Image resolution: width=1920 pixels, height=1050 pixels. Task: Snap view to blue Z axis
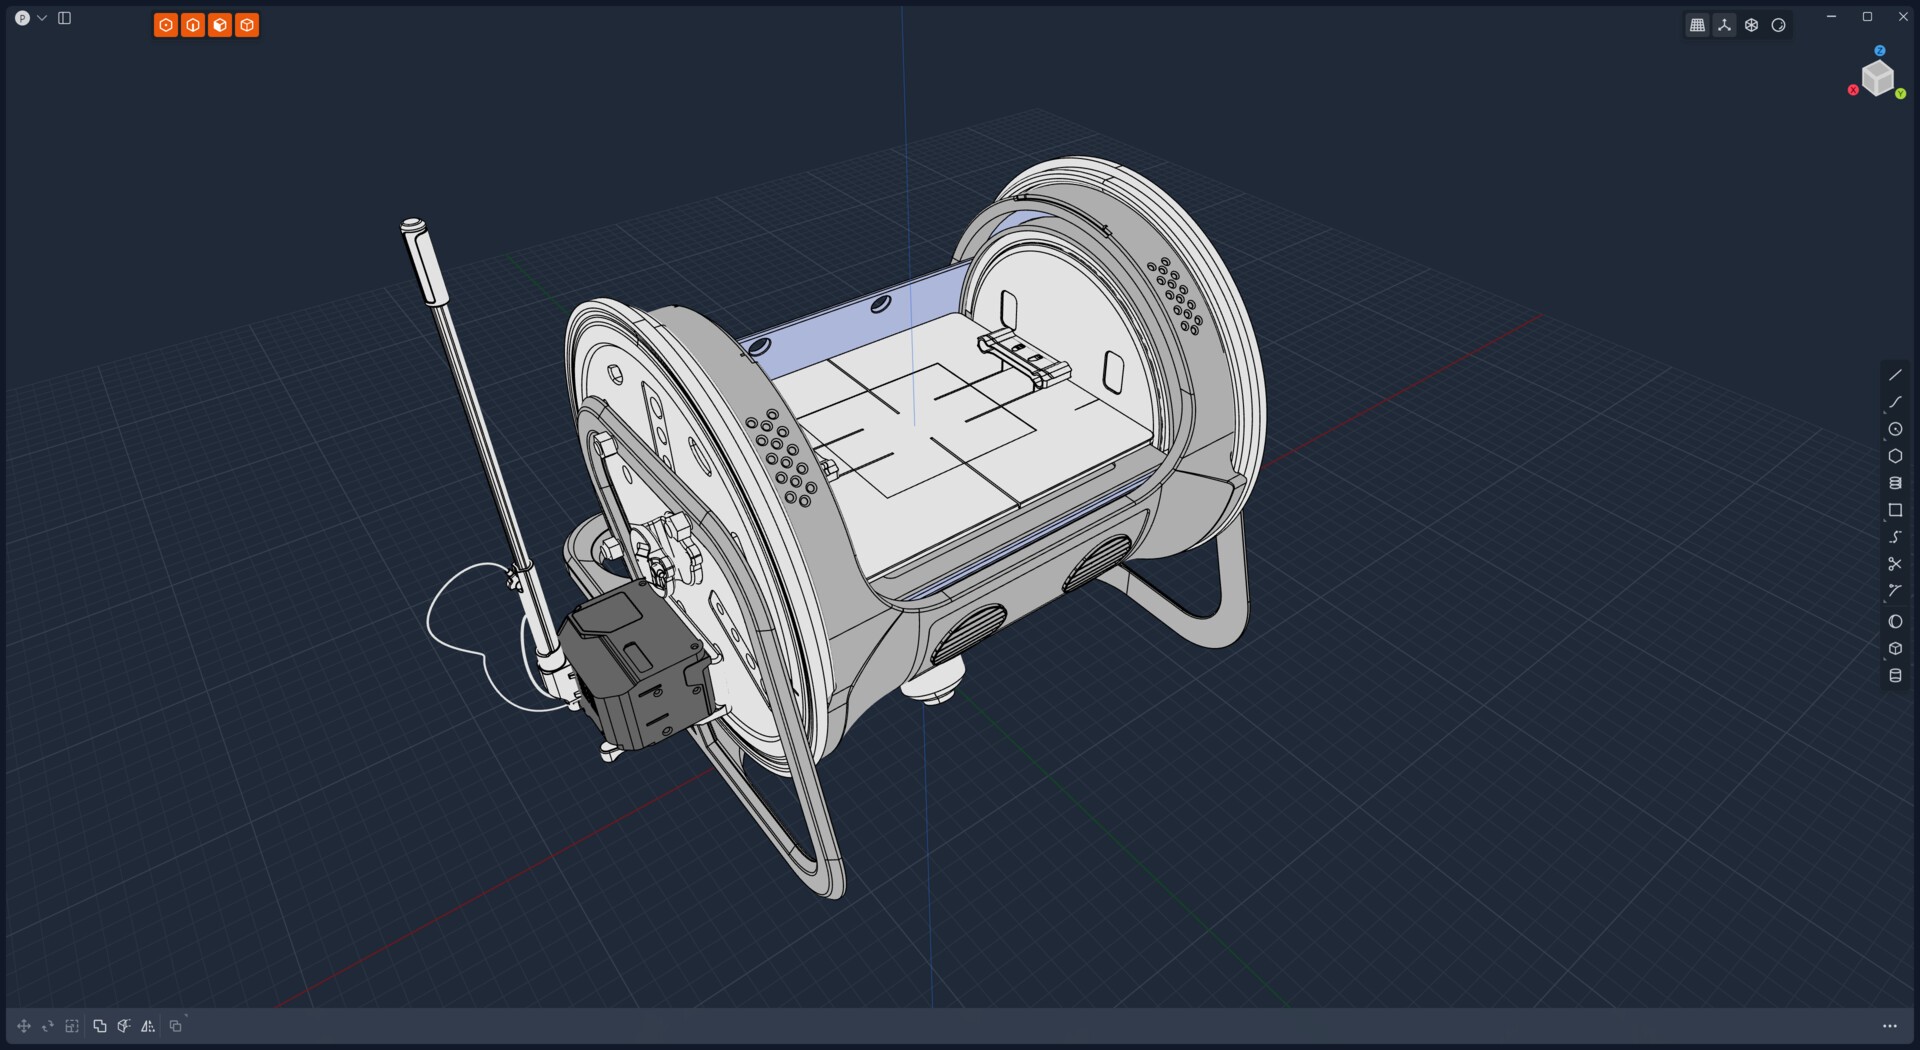click(1880, 51)
